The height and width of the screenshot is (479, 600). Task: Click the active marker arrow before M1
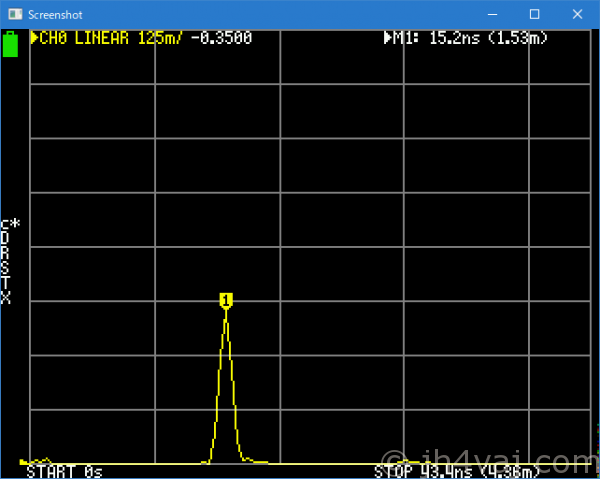pyautogui.click(x=389, y=38)
